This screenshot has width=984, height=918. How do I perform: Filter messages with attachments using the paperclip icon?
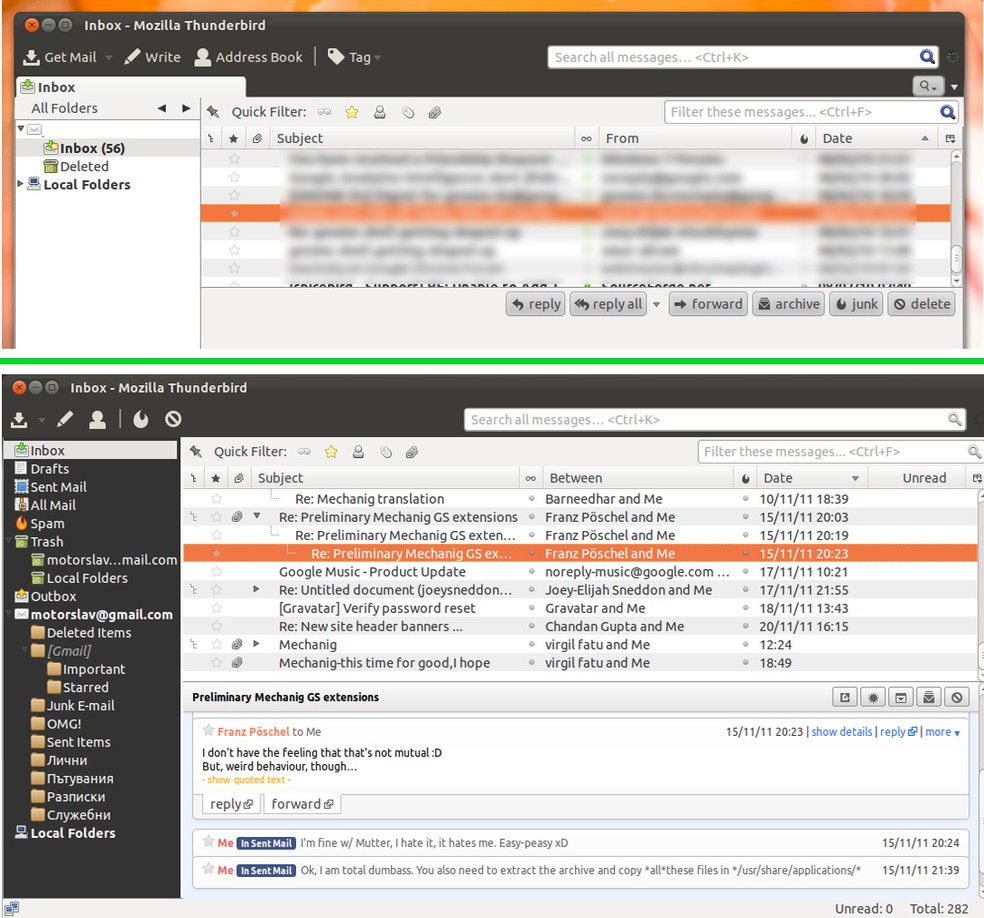click(411, 452)
